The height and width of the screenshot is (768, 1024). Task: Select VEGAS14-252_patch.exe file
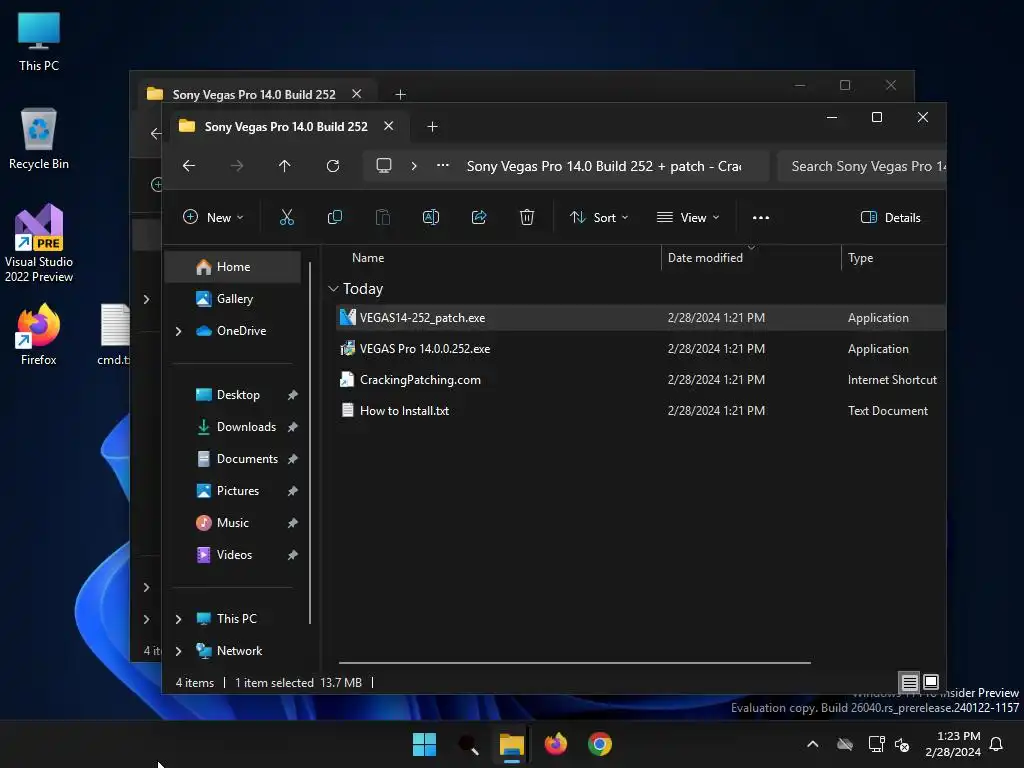point(640,318)
